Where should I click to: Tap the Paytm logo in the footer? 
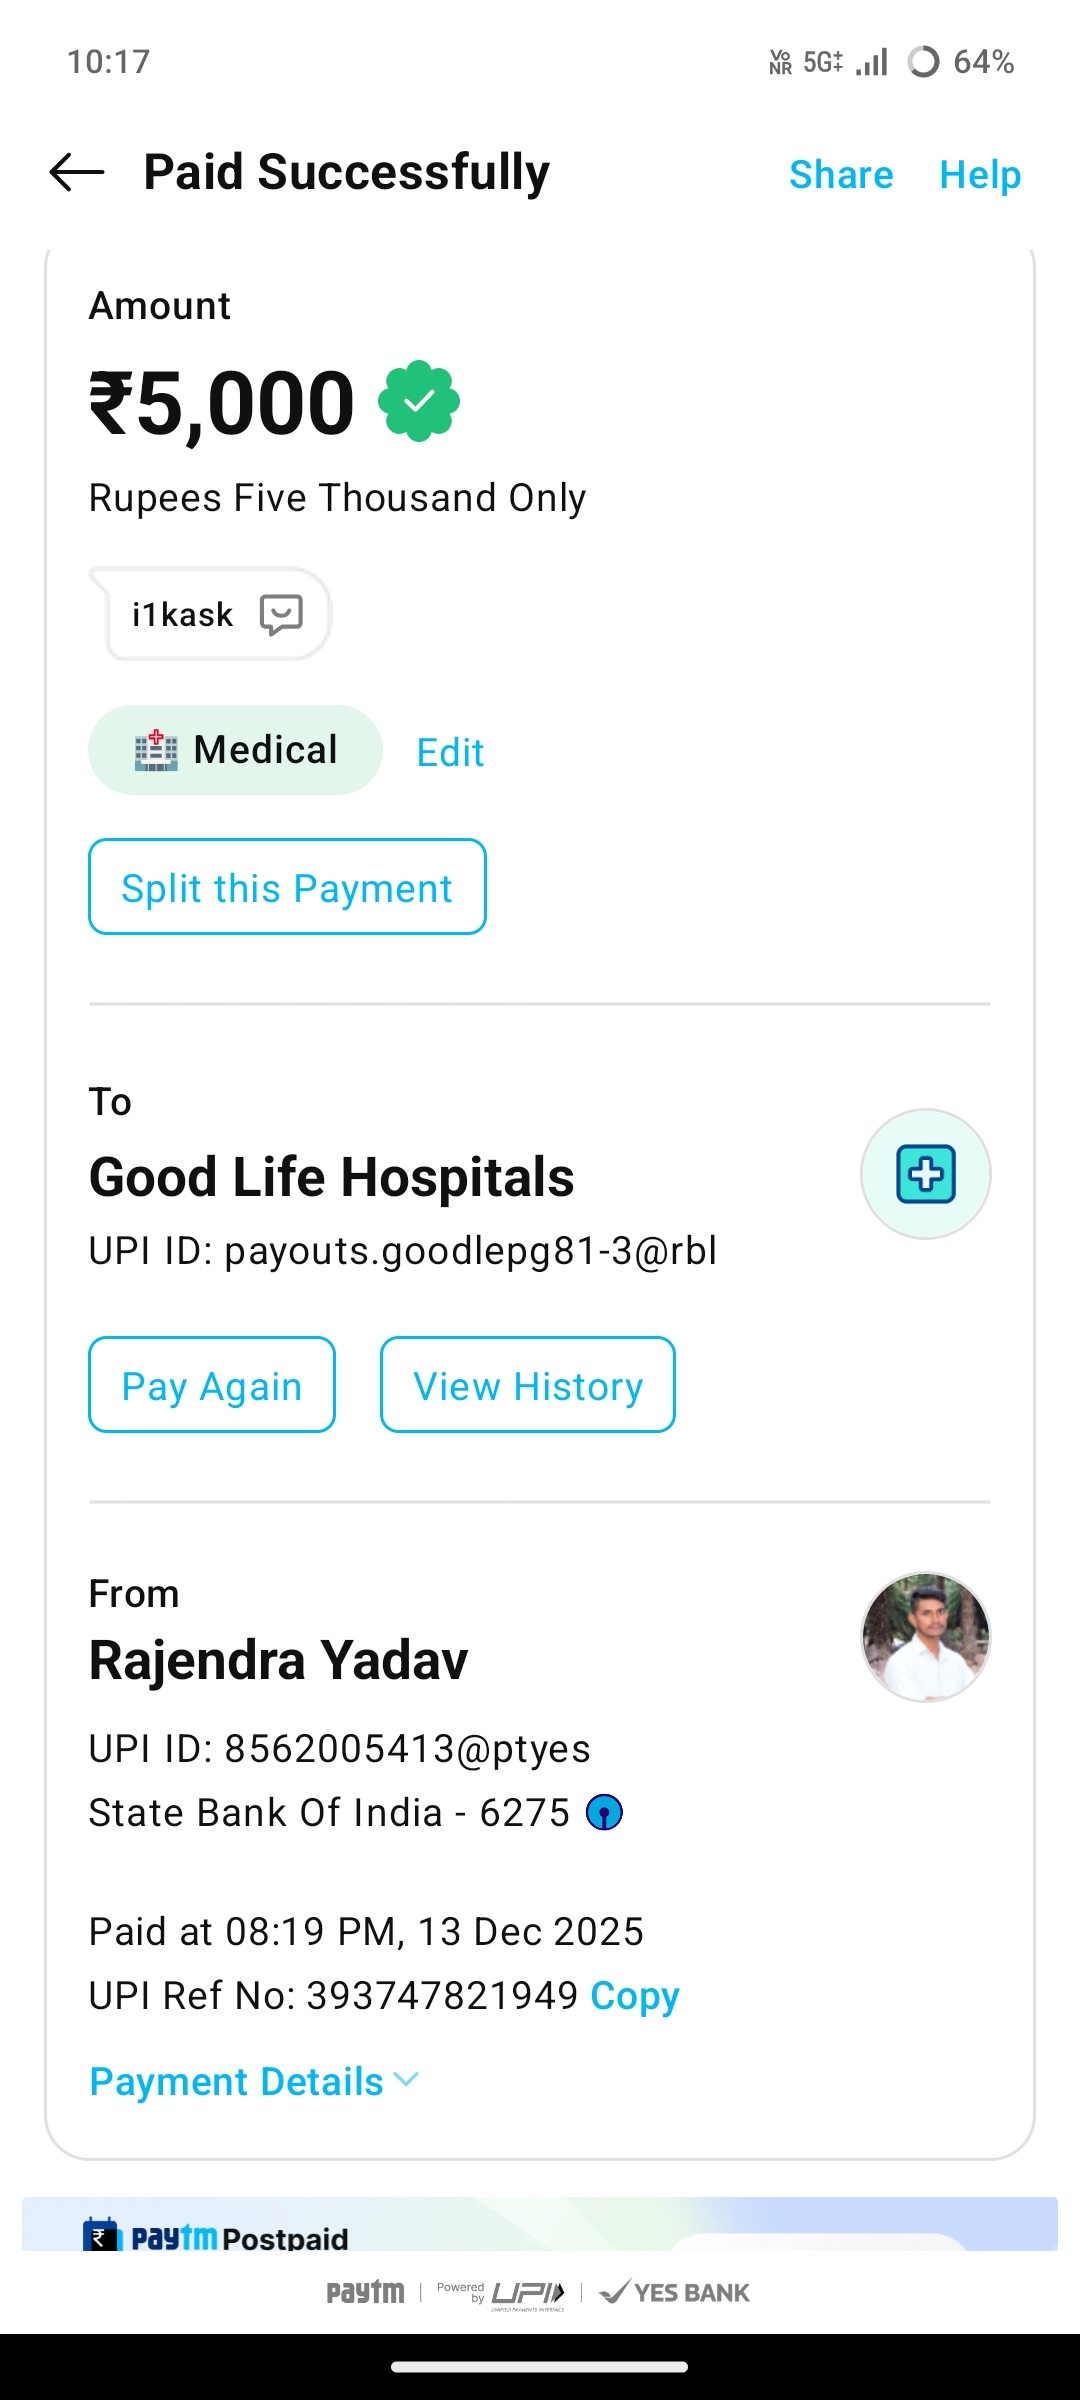(366, 2292)
